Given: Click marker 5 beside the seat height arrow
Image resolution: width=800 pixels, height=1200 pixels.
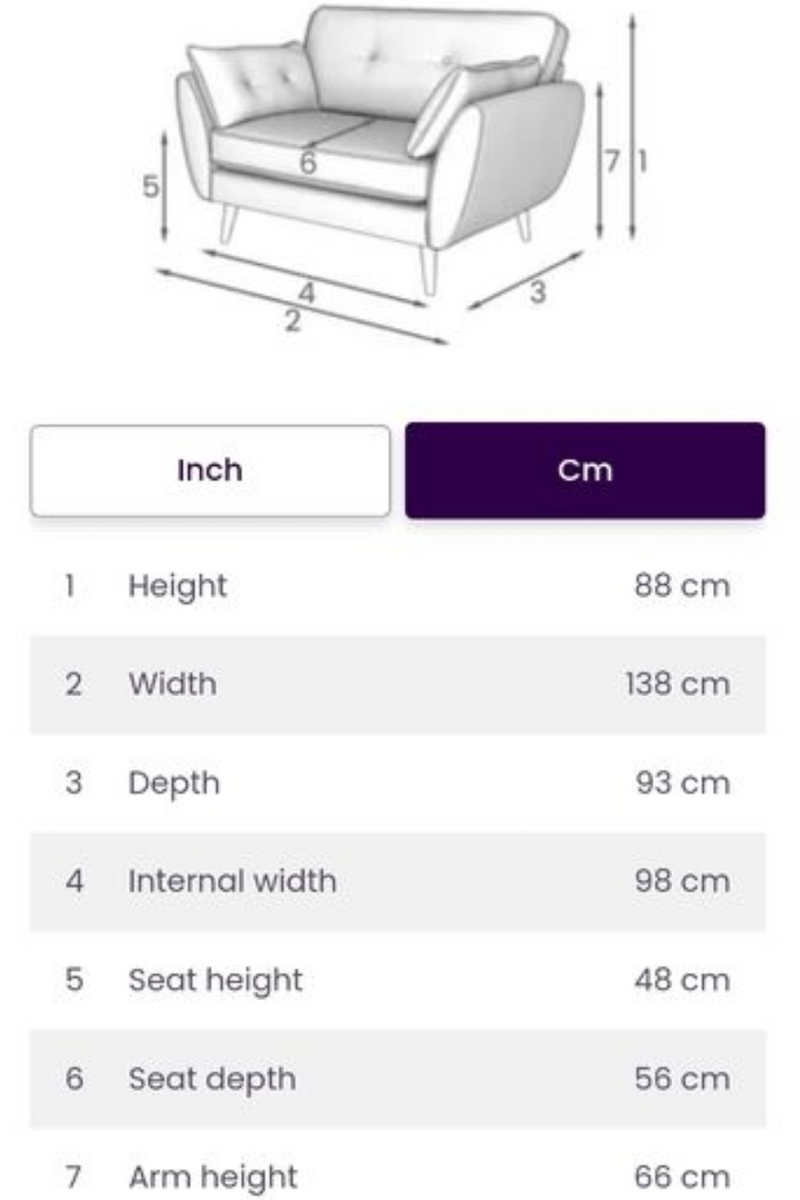Looking at the screenshot, I should pyautogui.click(x=151, y=186).
